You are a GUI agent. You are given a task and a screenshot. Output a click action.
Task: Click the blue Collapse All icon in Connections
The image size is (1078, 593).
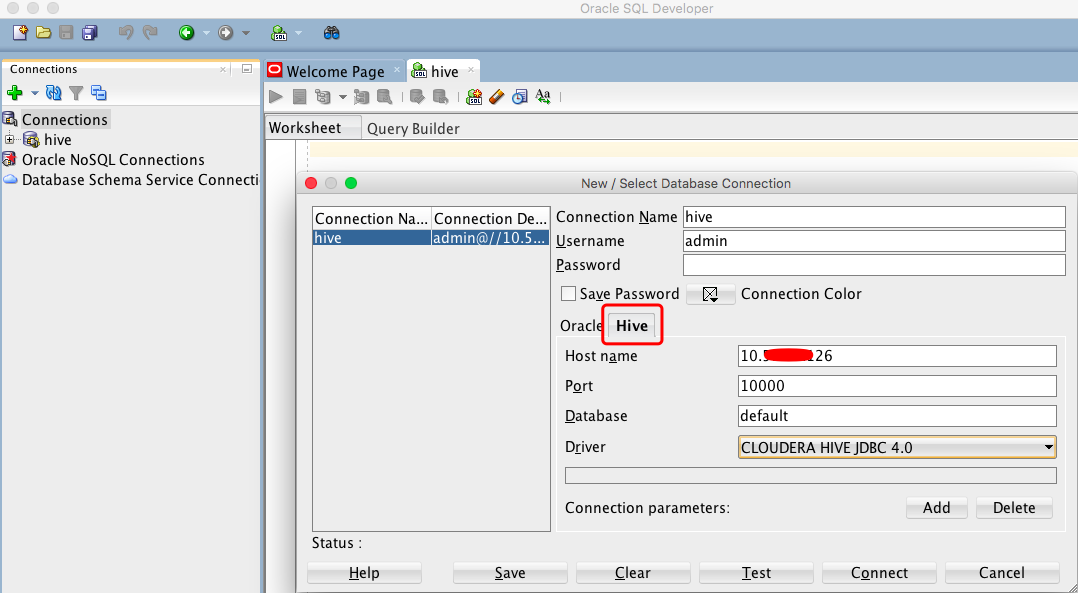(x=99, y=93)
